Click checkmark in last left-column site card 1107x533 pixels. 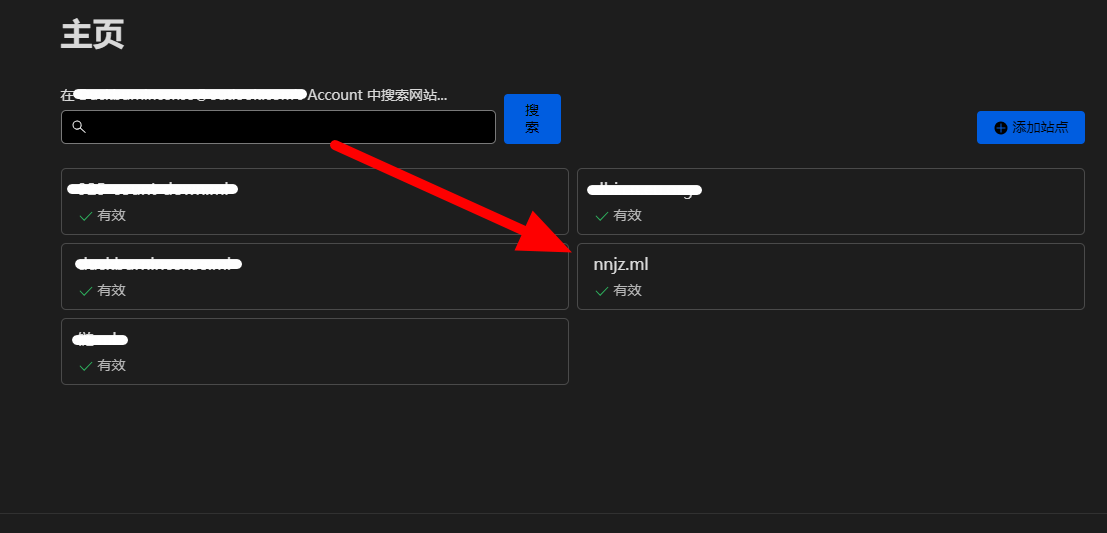click(86, 366)
